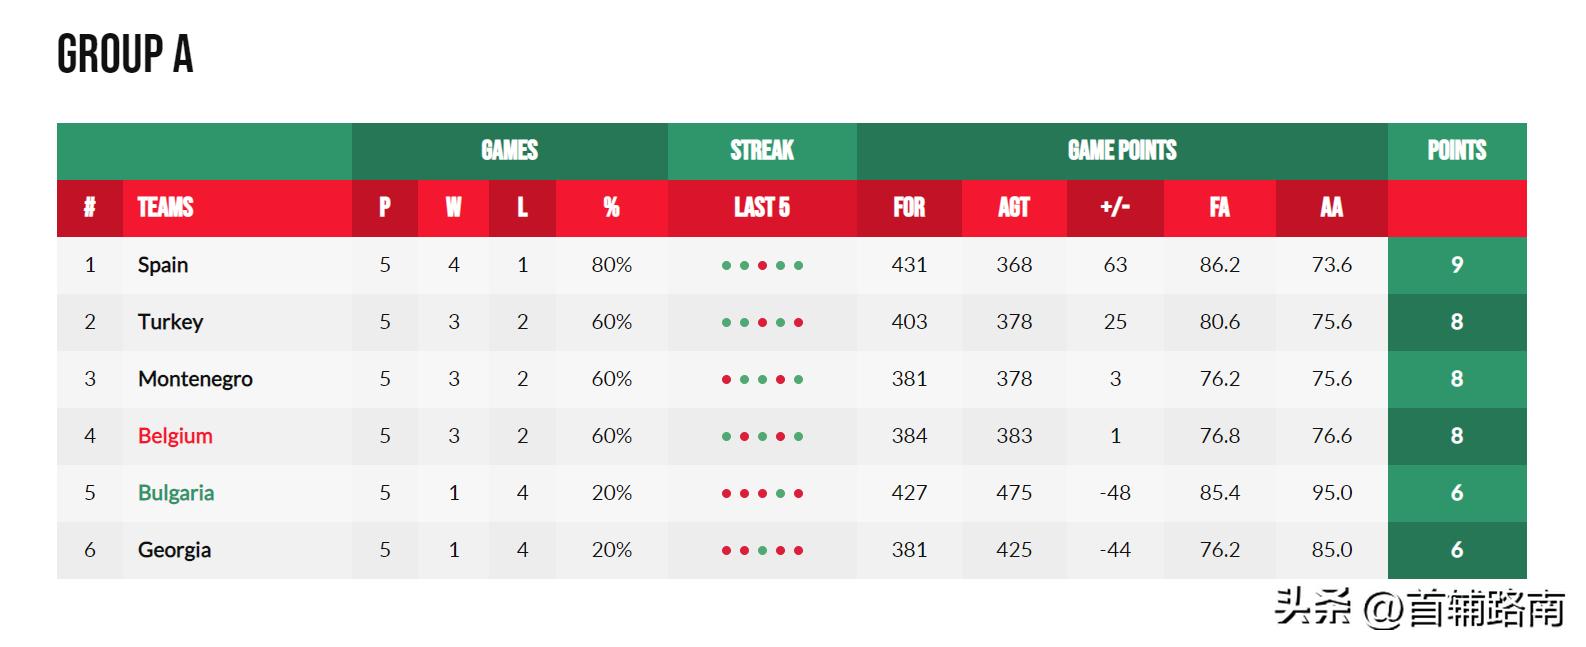1586x647 pixels.
Task: Click the Spain team name
Action: point(163,265)
